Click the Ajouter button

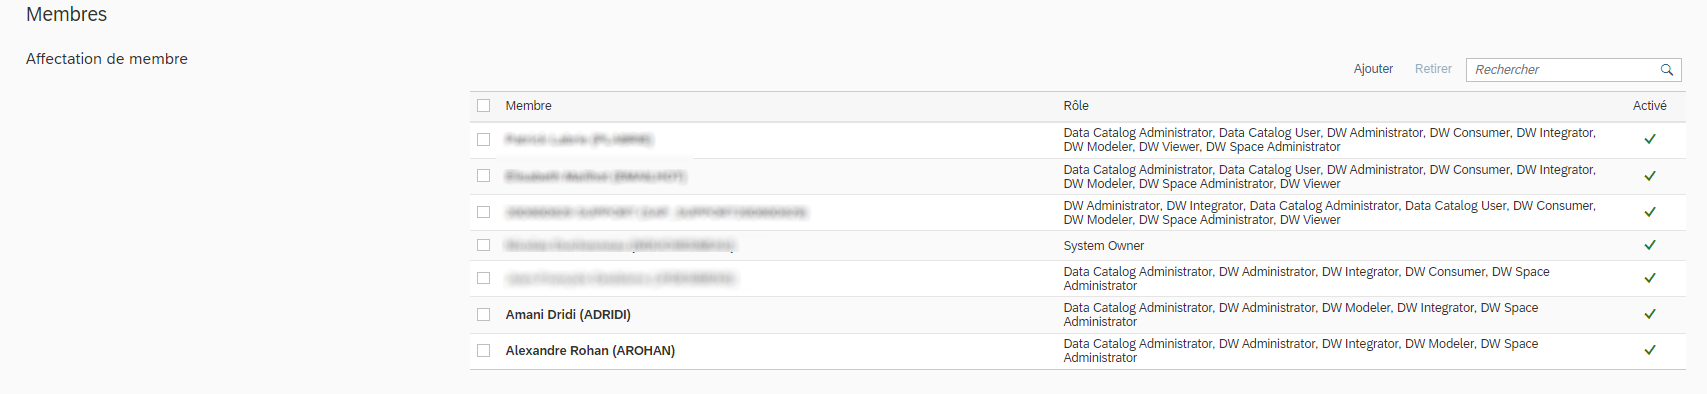coord(1373,69)
